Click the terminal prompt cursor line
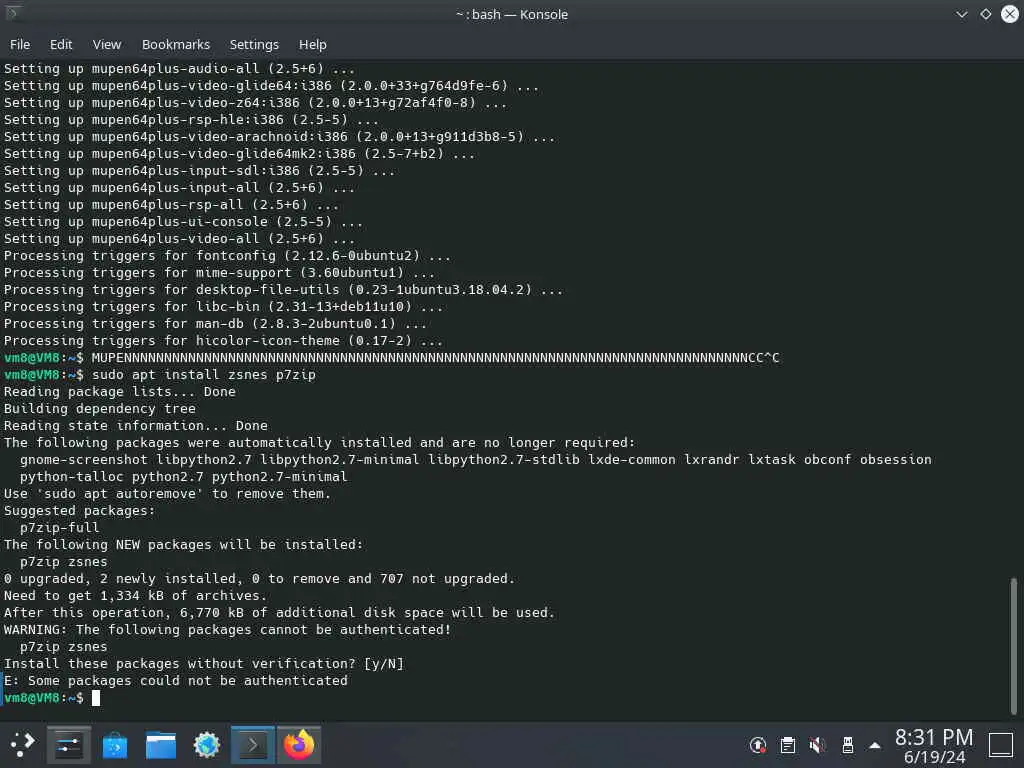The width and height of the screenshot is (1024, 768). coord(52,697)
